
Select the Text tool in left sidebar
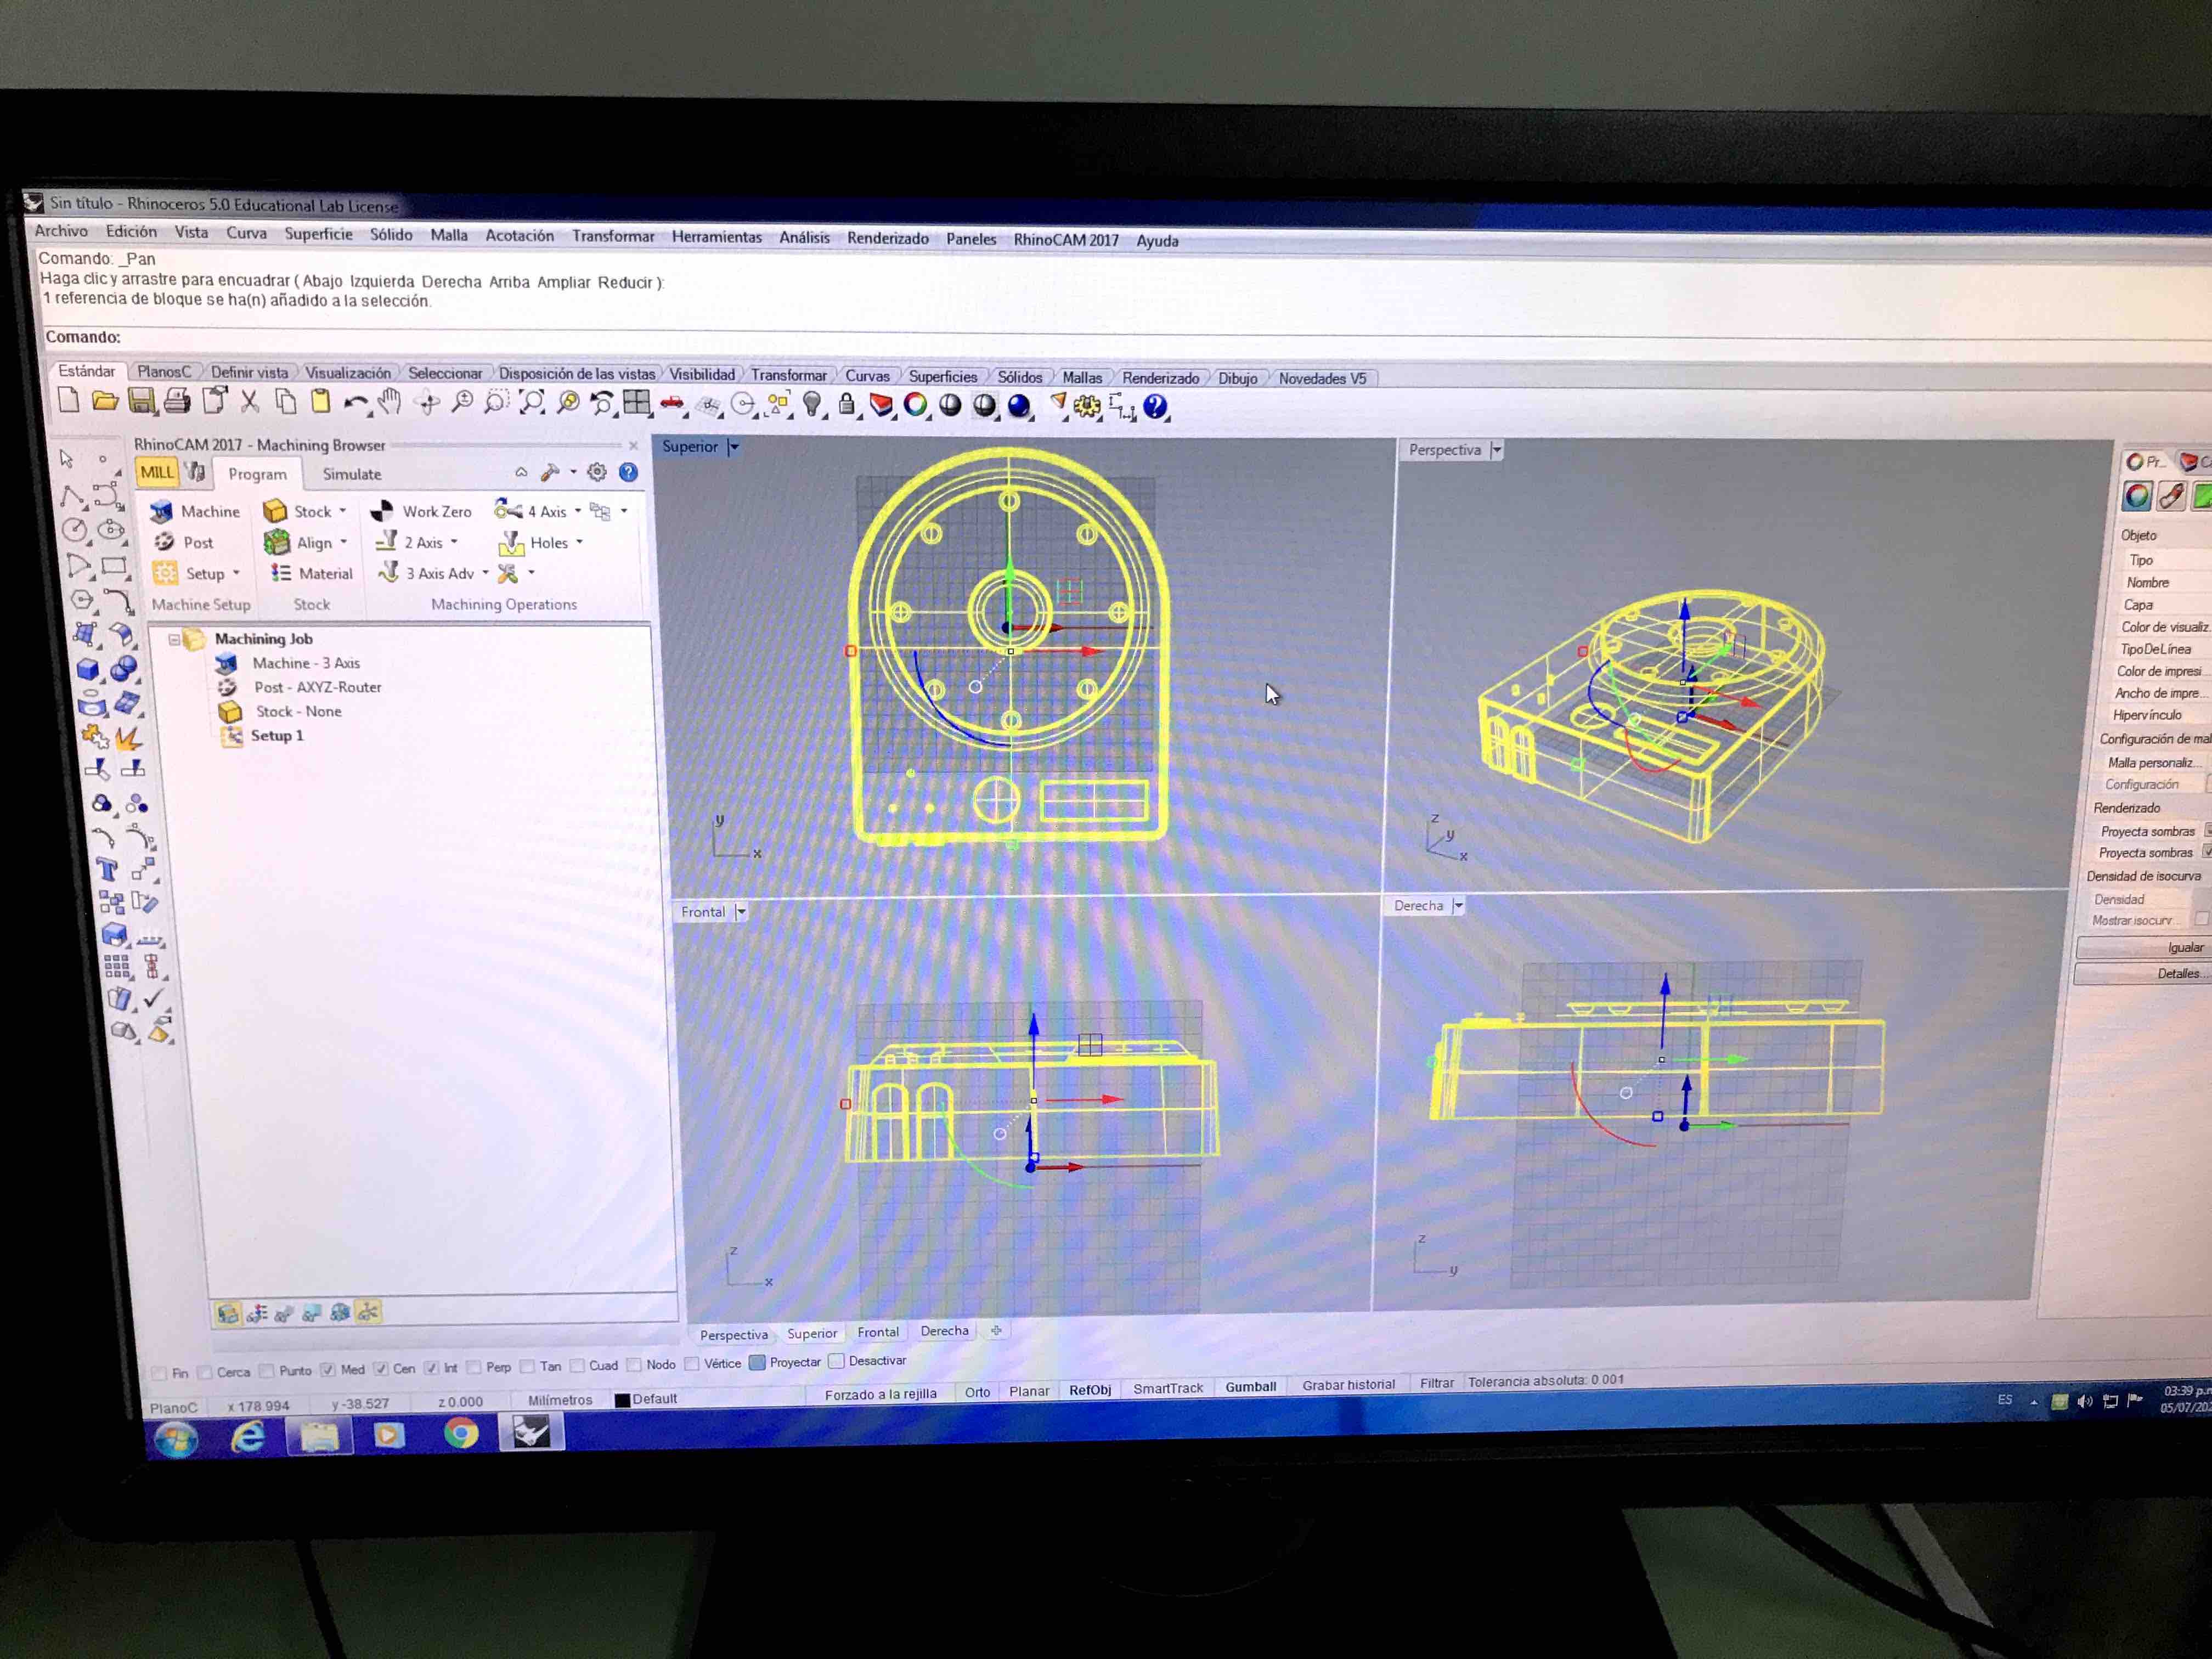pyautogui.click(x=107, y=868)
